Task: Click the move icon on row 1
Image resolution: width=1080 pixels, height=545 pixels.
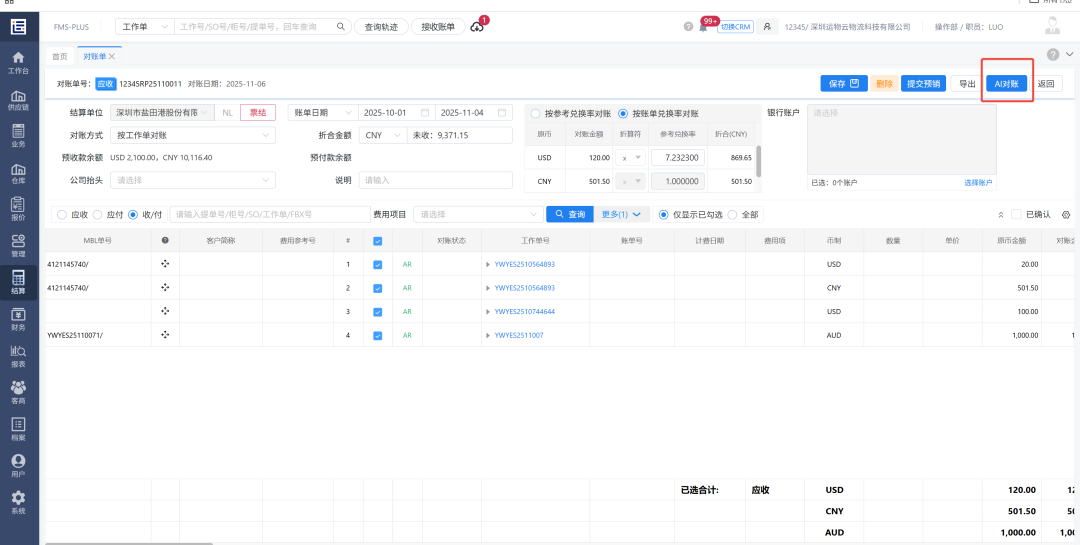Action: (x=165, y=264)
